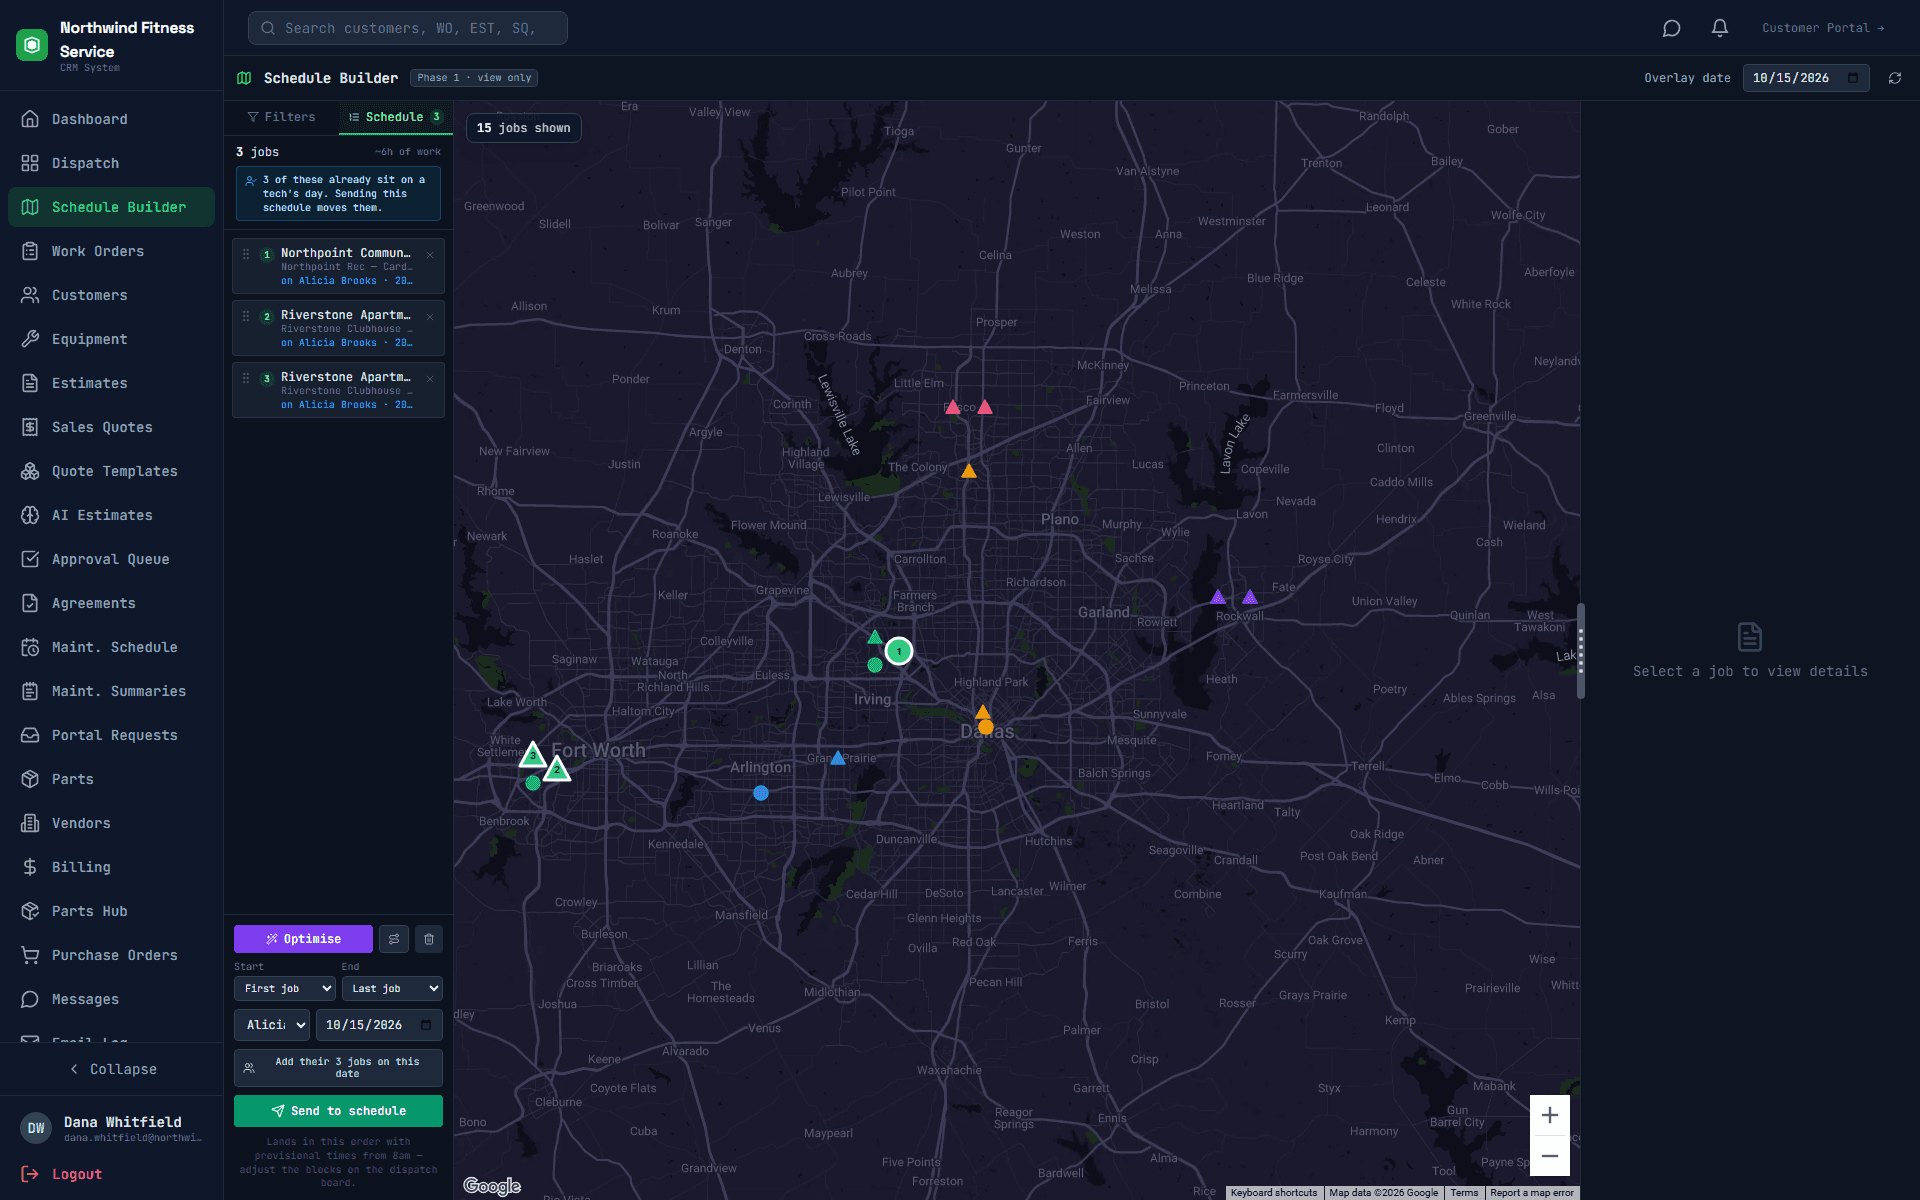Grab the drag handle of job 3
Screen dimensions: 1920x1200
246,378
